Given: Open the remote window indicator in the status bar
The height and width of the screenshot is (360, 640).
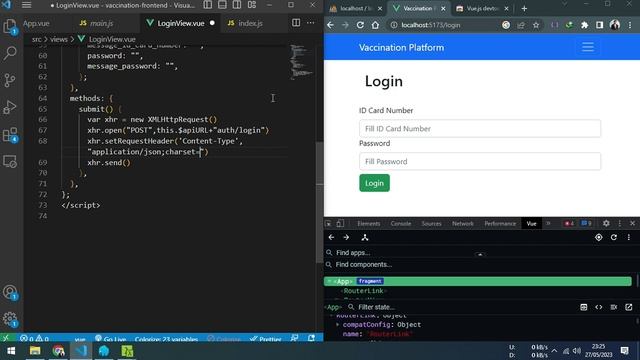Looking at the screenshot, I should pyautogui.click(x=6, y=338).
